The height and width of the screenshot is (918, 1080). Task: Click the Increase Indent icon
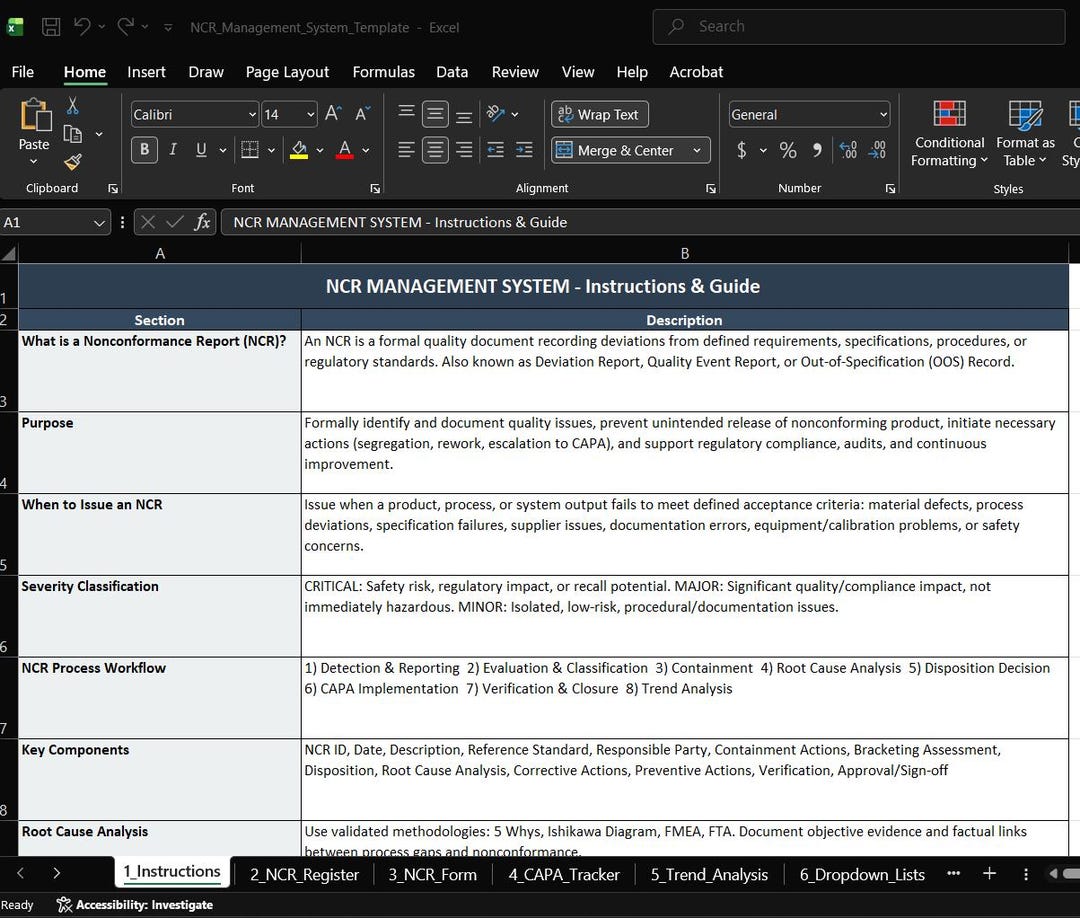coord(524,149)
